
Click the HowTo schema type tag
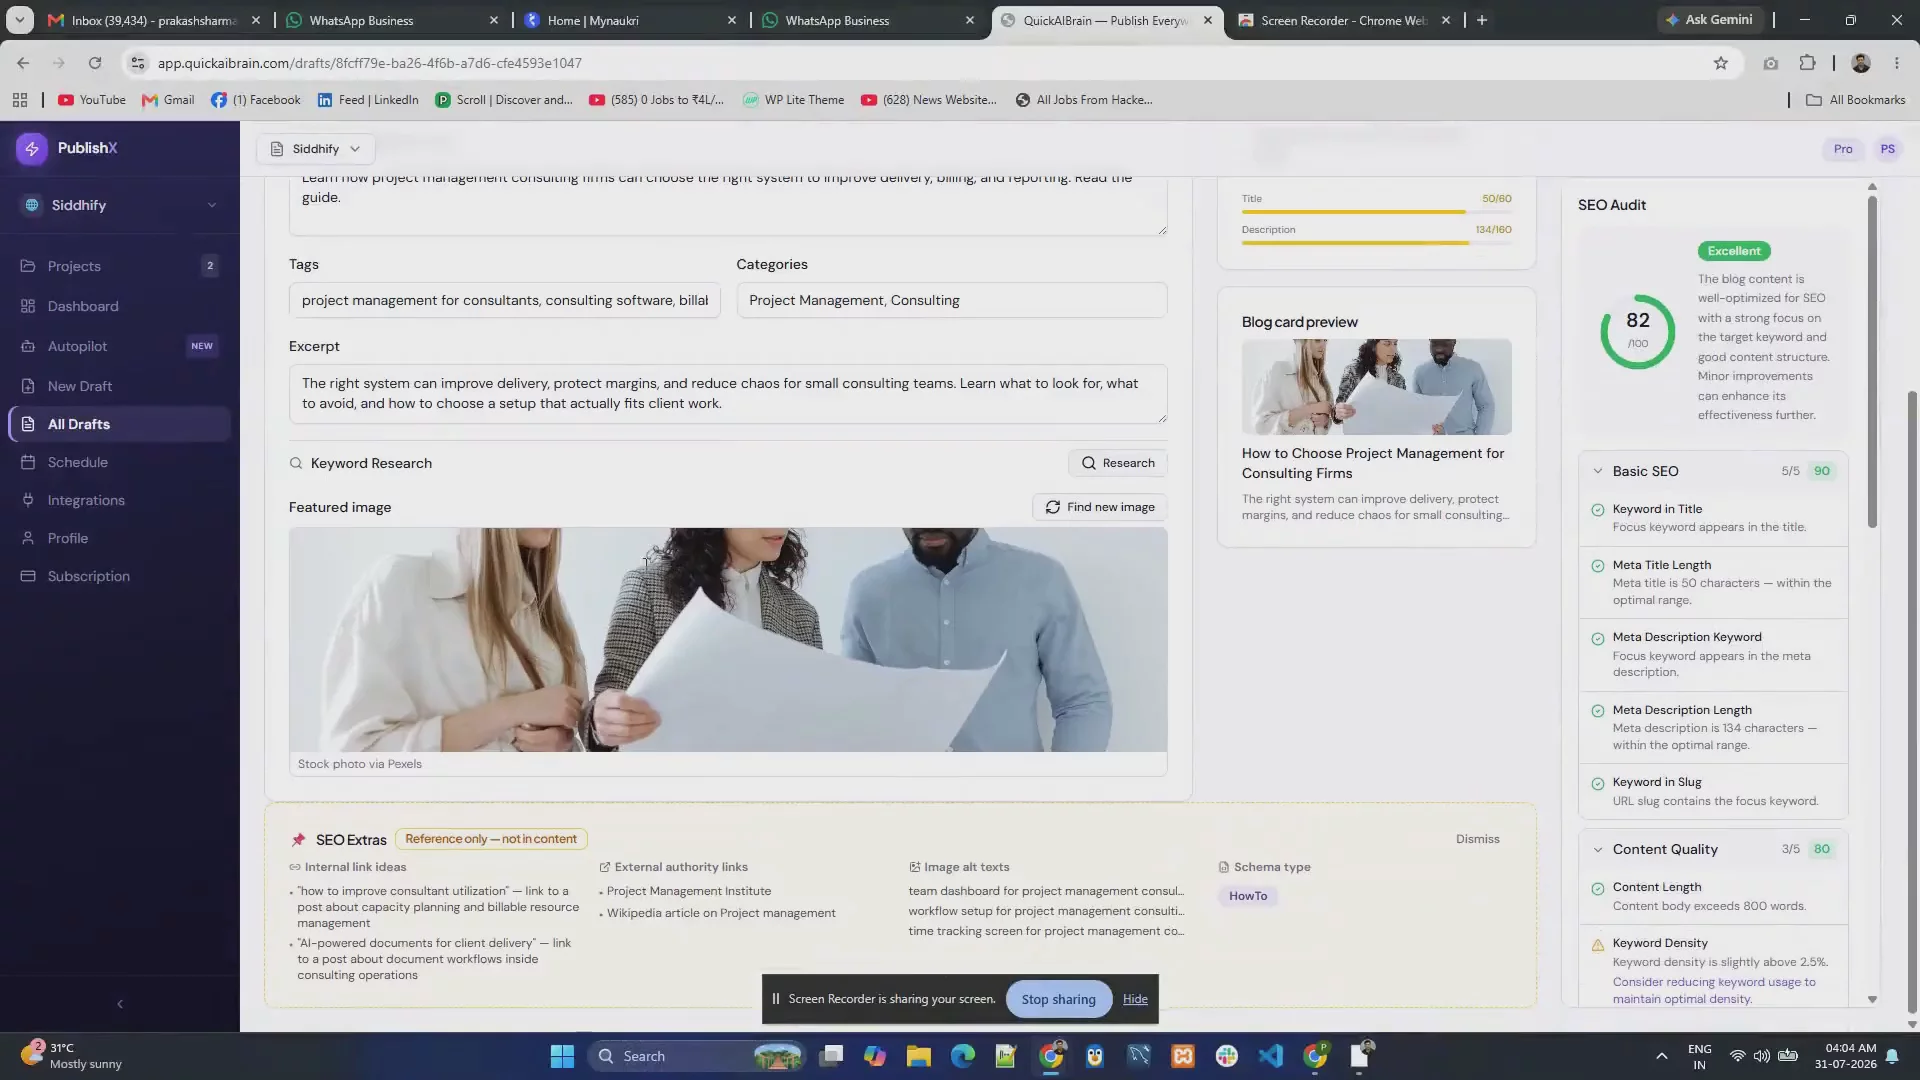[1248, 896]
